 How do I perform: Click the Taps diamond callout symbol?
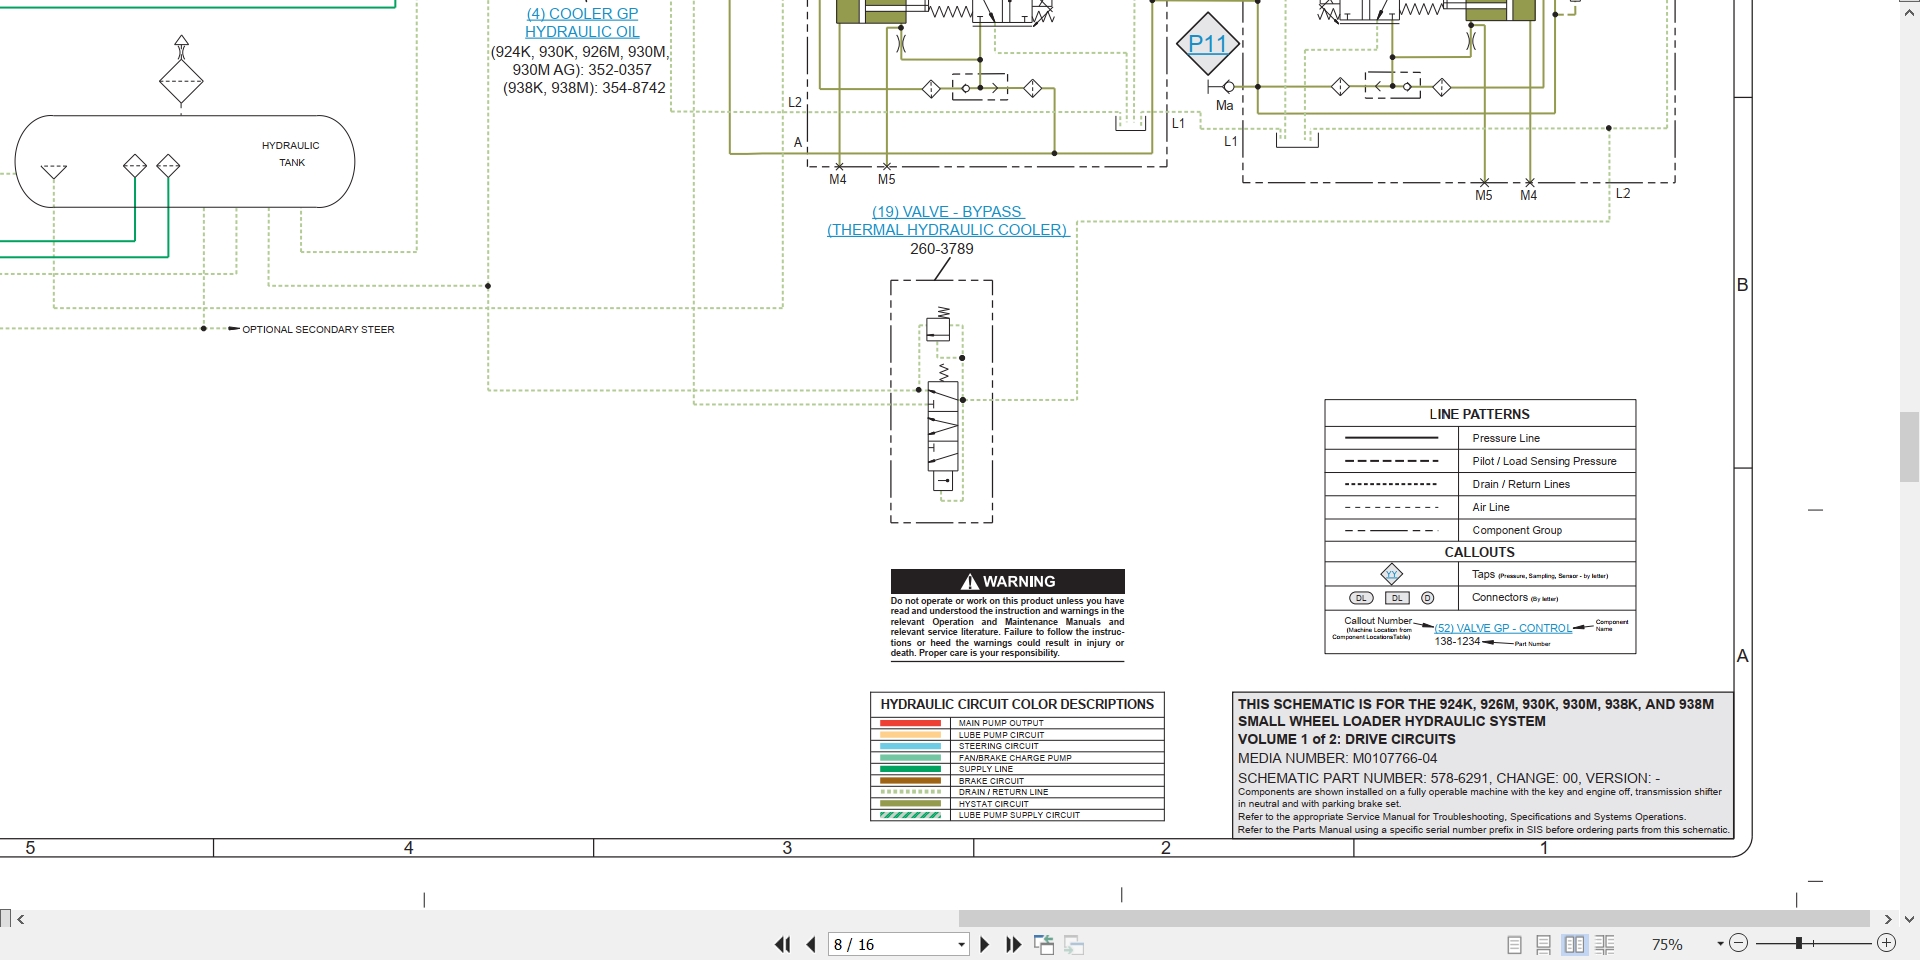[x=1391, y=574]
